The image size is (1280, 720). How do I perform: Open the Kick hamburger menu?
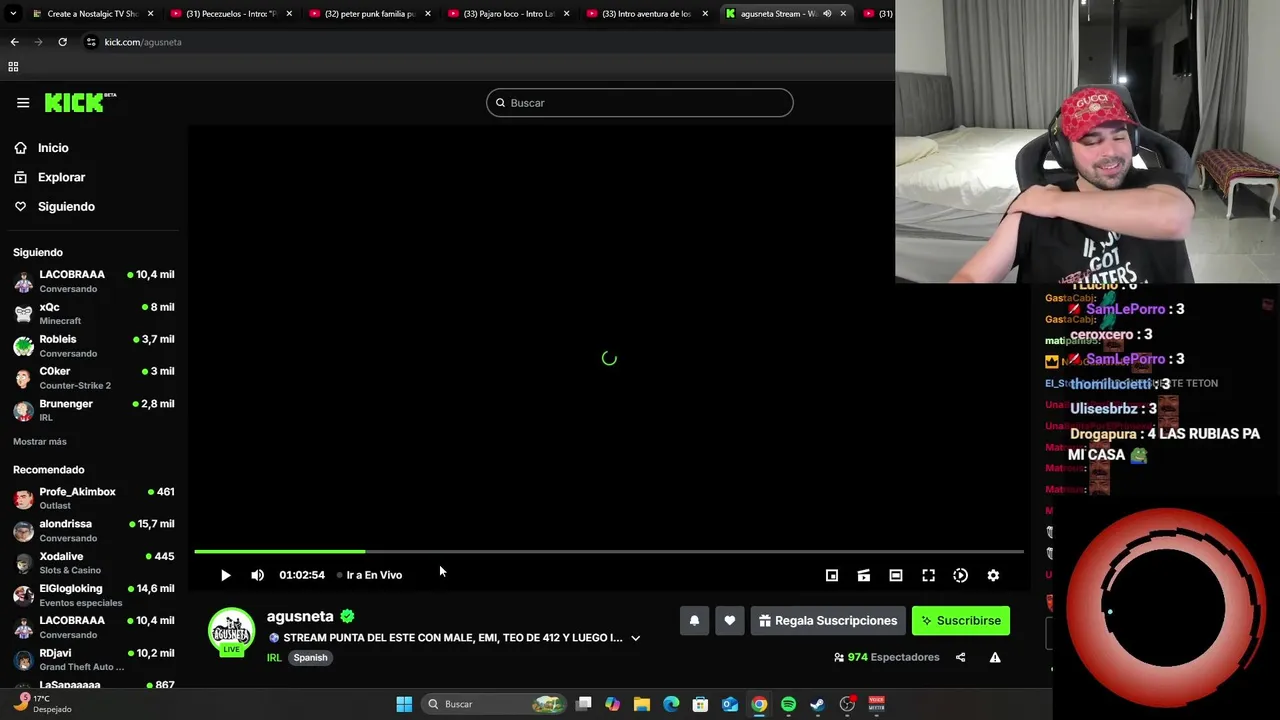click(23, 103)
